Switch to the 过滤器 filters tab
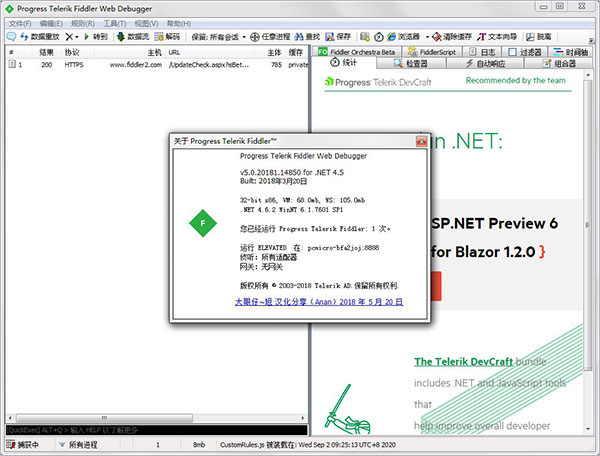Screen dimensions: 600x456 coord(524,52)
